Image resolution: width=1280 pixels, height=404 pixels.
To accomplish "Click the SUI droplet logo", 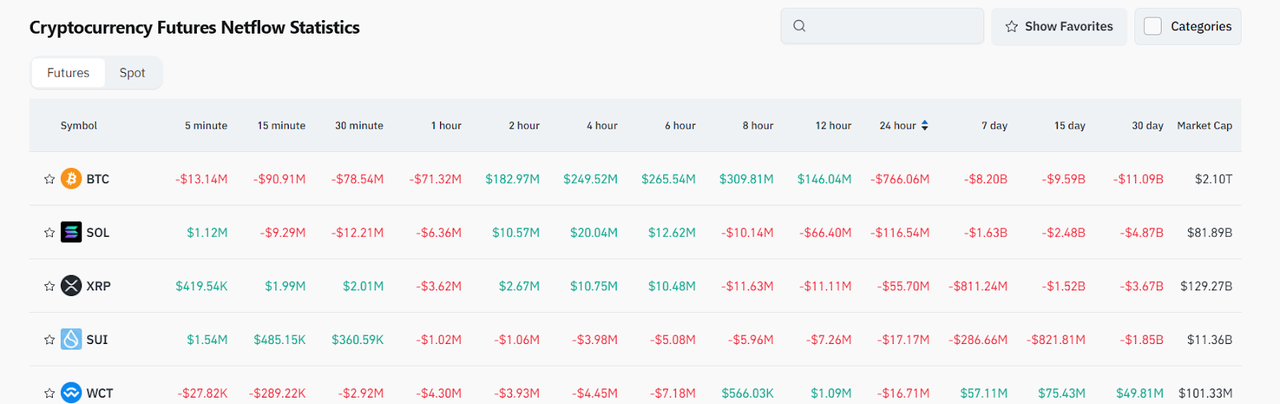I will tap(71, 339).
